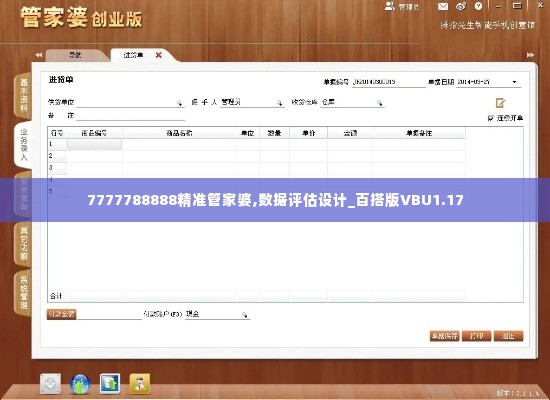This screenshot has width=550, height=400.
Task: Open the blue upload picture dock icon
Action: point(110,384)
